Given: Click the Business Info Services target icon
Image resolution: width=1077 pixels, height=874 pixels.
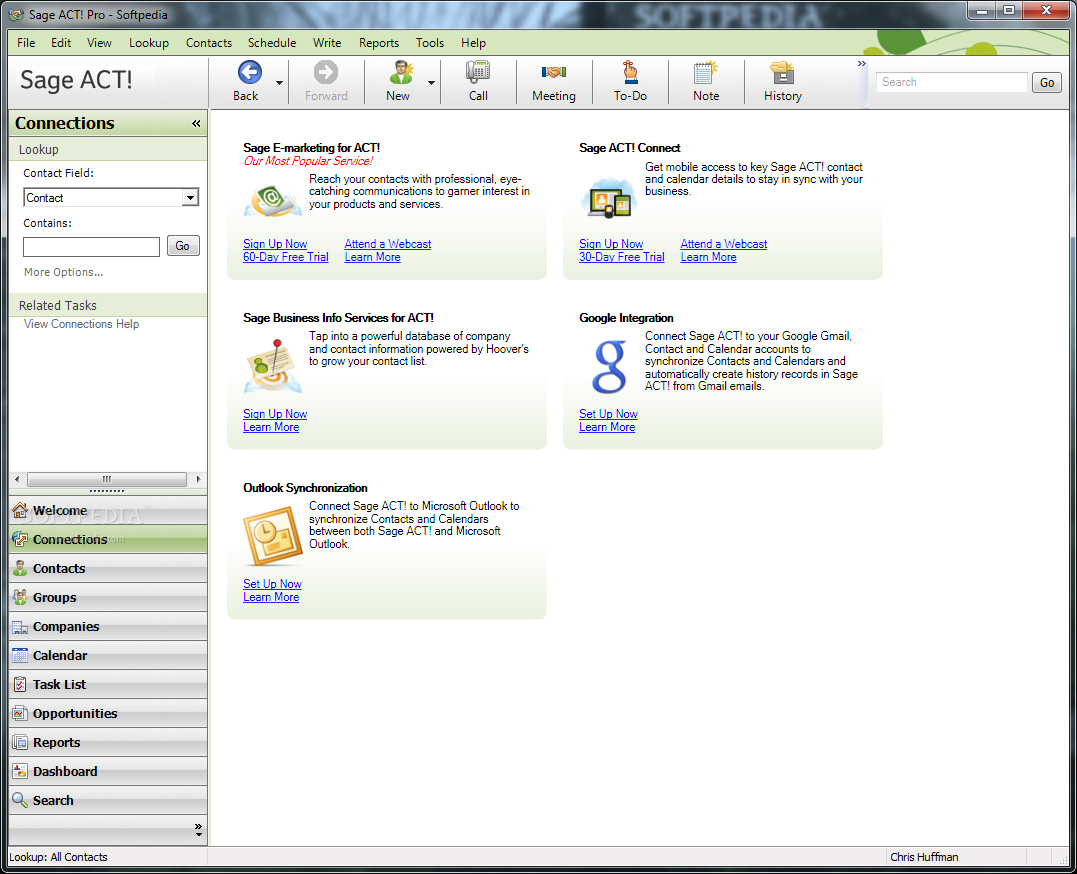Looking at the screenshot, I should pos(273,366).
